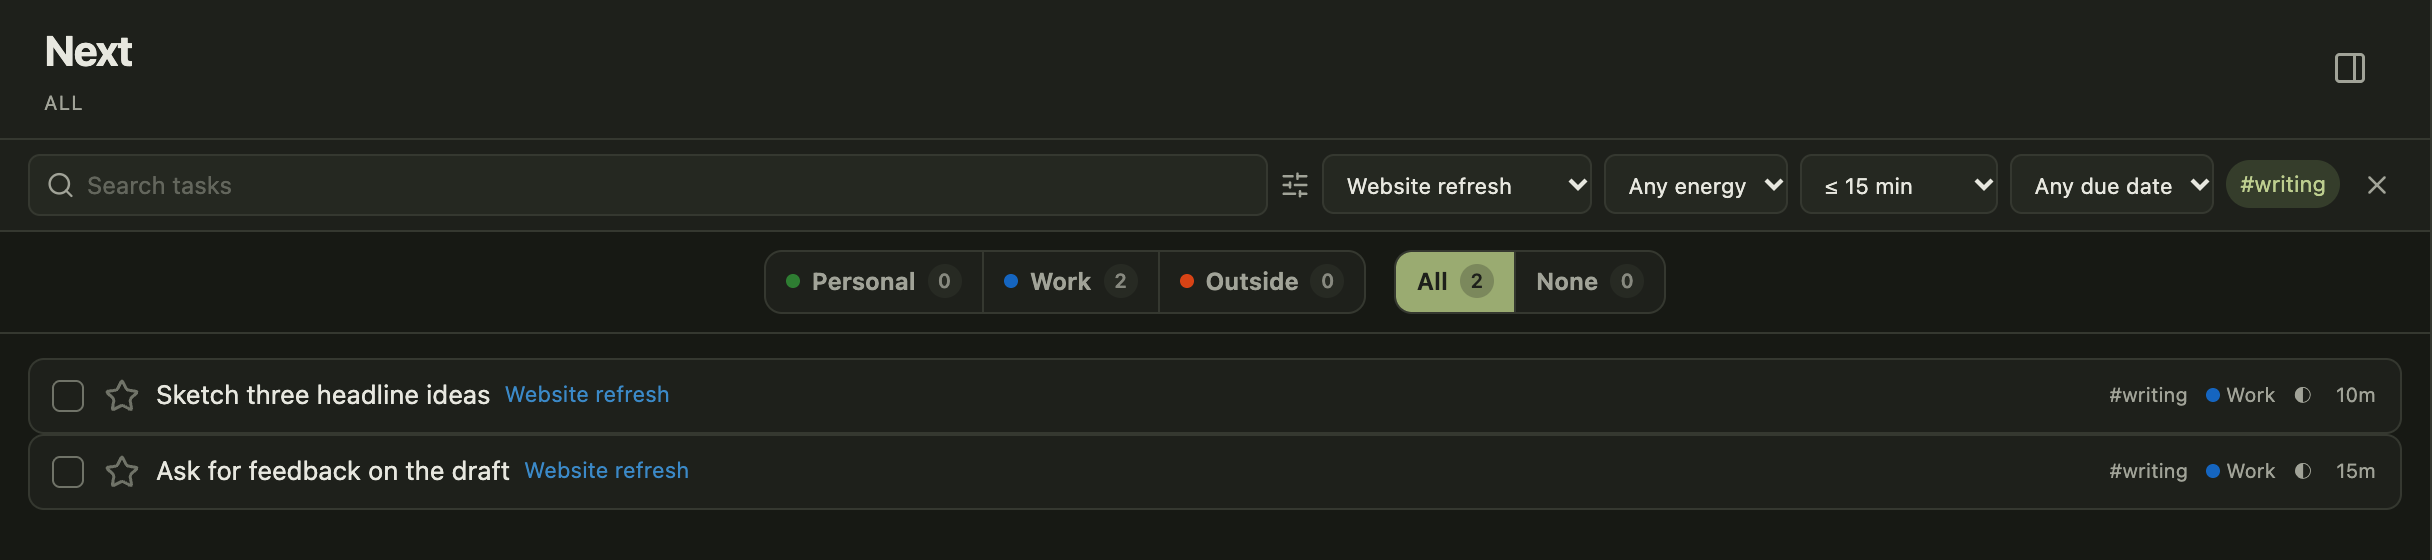Switch to the All filter tab
Image resolution: width=2432 pixels, height=560 pixels.
[1455, 282]
